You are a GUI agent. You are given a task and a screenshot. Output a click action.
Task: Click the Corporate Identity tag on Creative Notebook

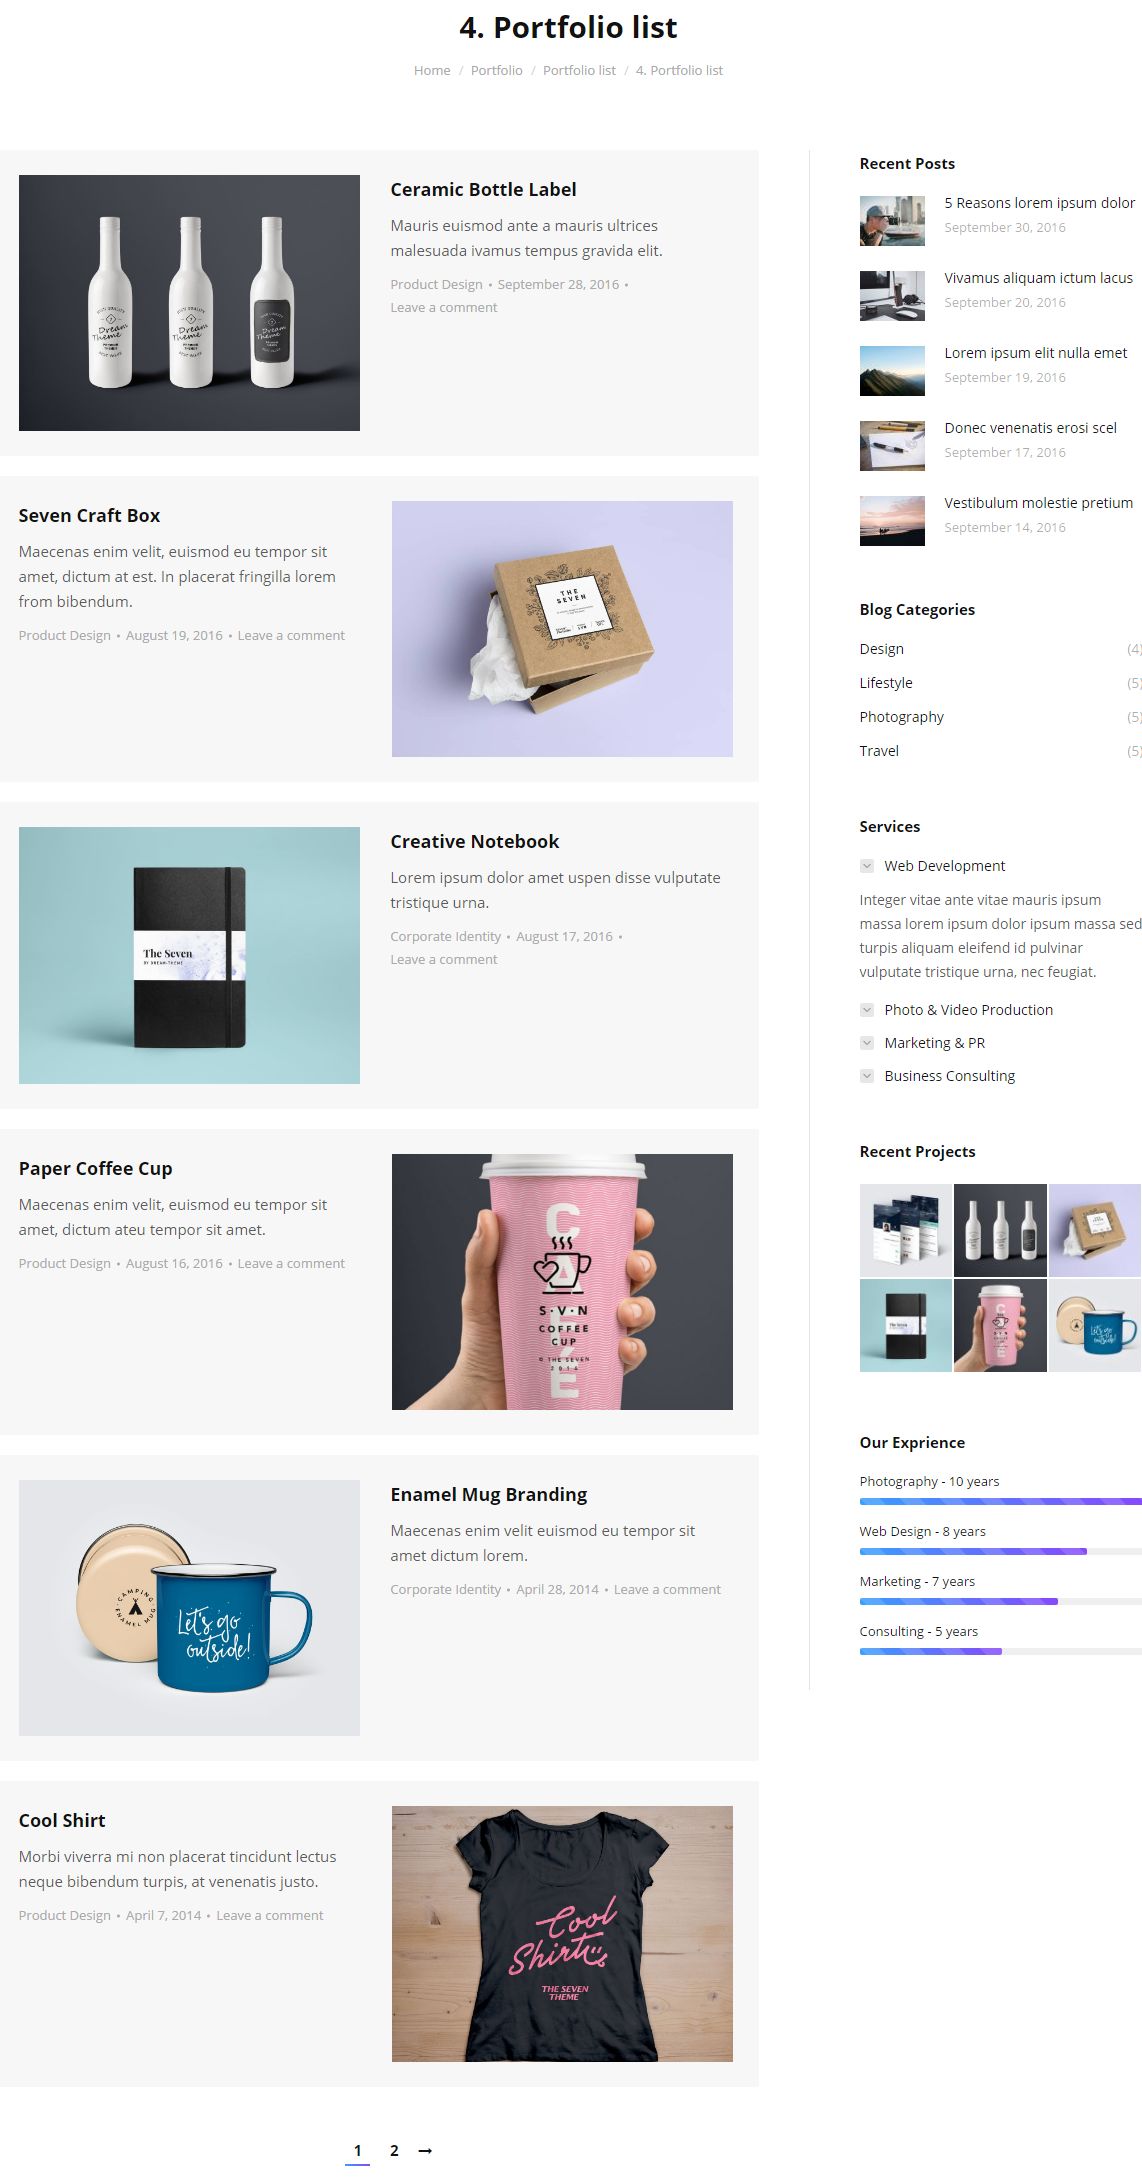pyautogui.click(x=445, y=936)
